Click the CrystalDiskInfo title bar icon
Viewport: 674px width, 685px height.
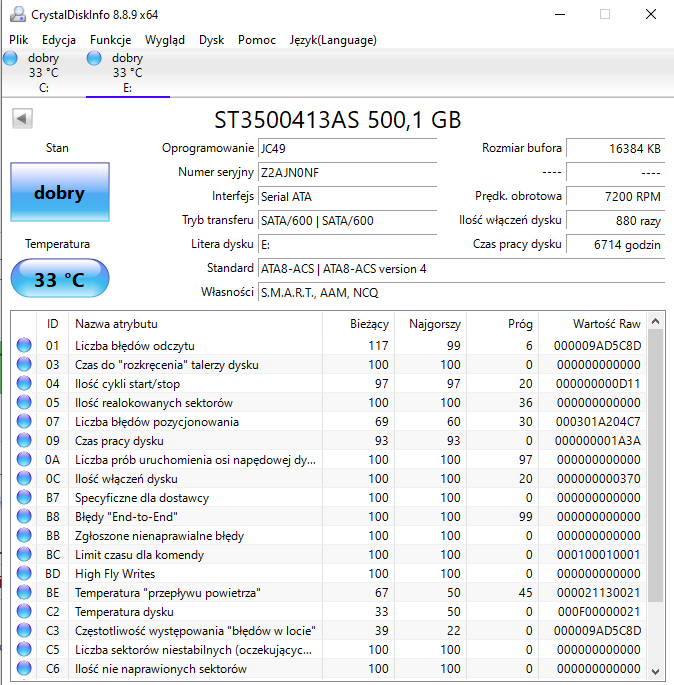tap(17, 14)
